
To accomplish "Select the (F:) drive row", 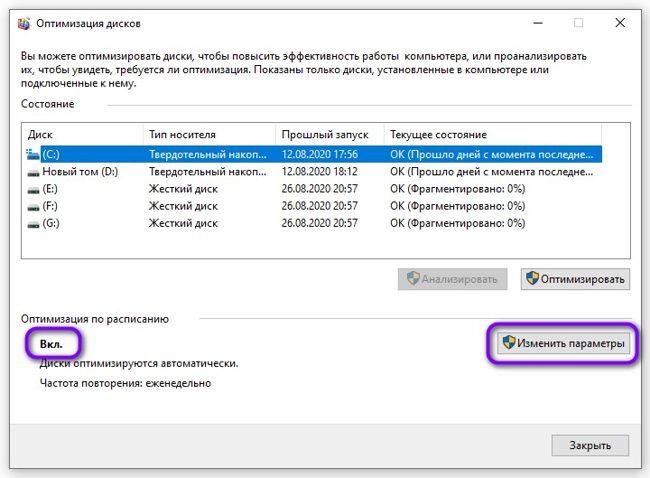I will (x=314, y=206).
